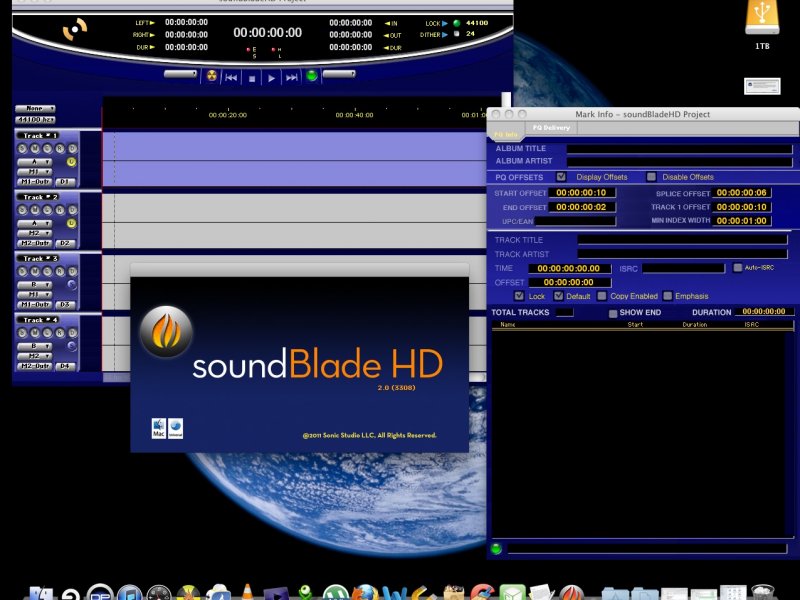The width and height of the screenshot is (800, 600).
Task: Open the A dropdown on Track #1
Action: coord(35,162)
